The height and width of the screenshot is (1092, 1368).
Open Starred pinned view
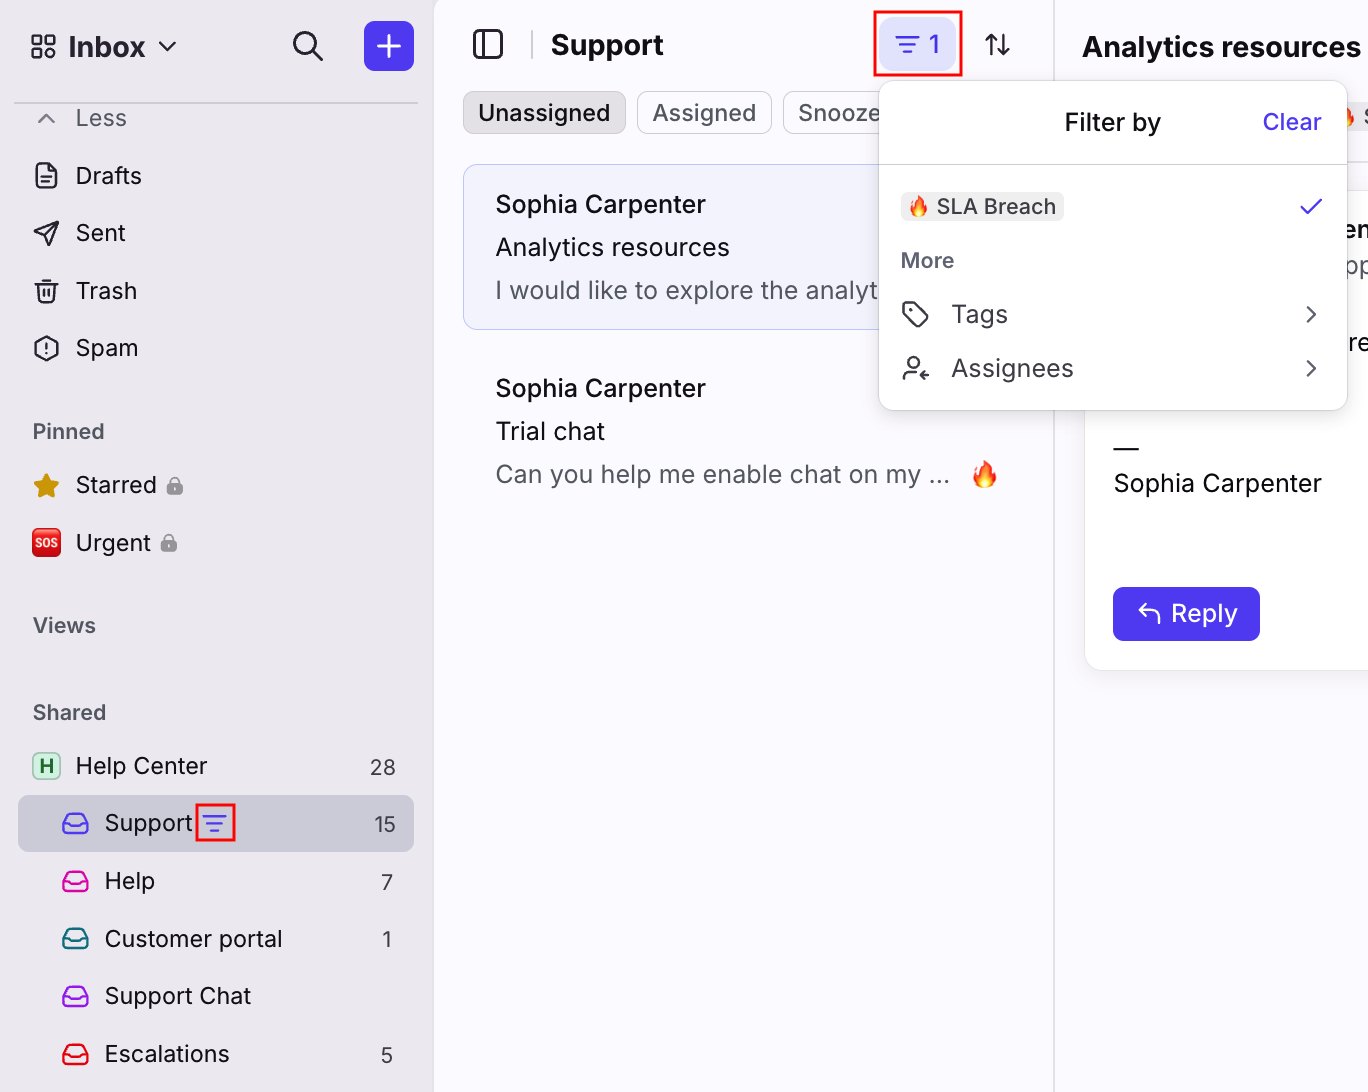click(115, 485)
